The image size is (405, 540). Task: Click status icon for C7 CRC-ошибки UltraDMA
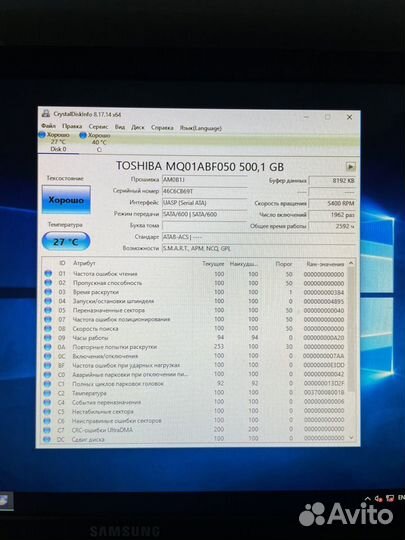pos(47,430)
